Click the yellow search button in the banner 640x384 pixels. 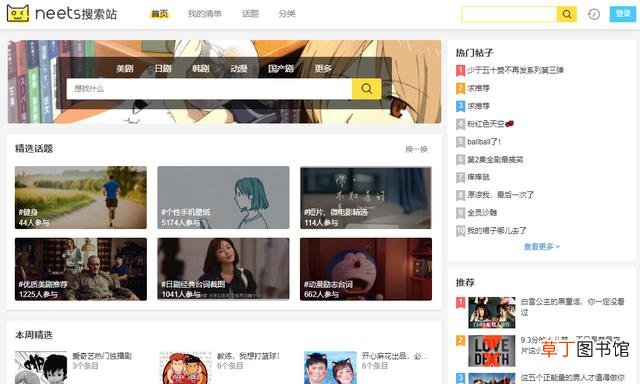pyautogui.click(x=367, y=89)
